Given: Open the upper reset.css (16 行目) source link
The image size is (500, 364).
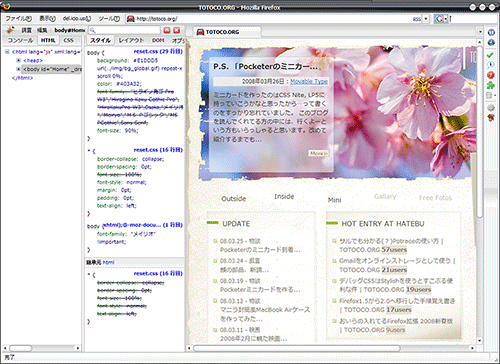Looking at the screenshot, I should (158, 150).
